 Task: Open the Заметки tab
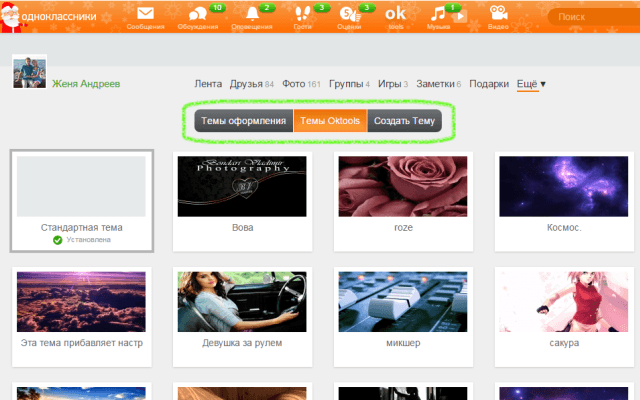[438, 84]
